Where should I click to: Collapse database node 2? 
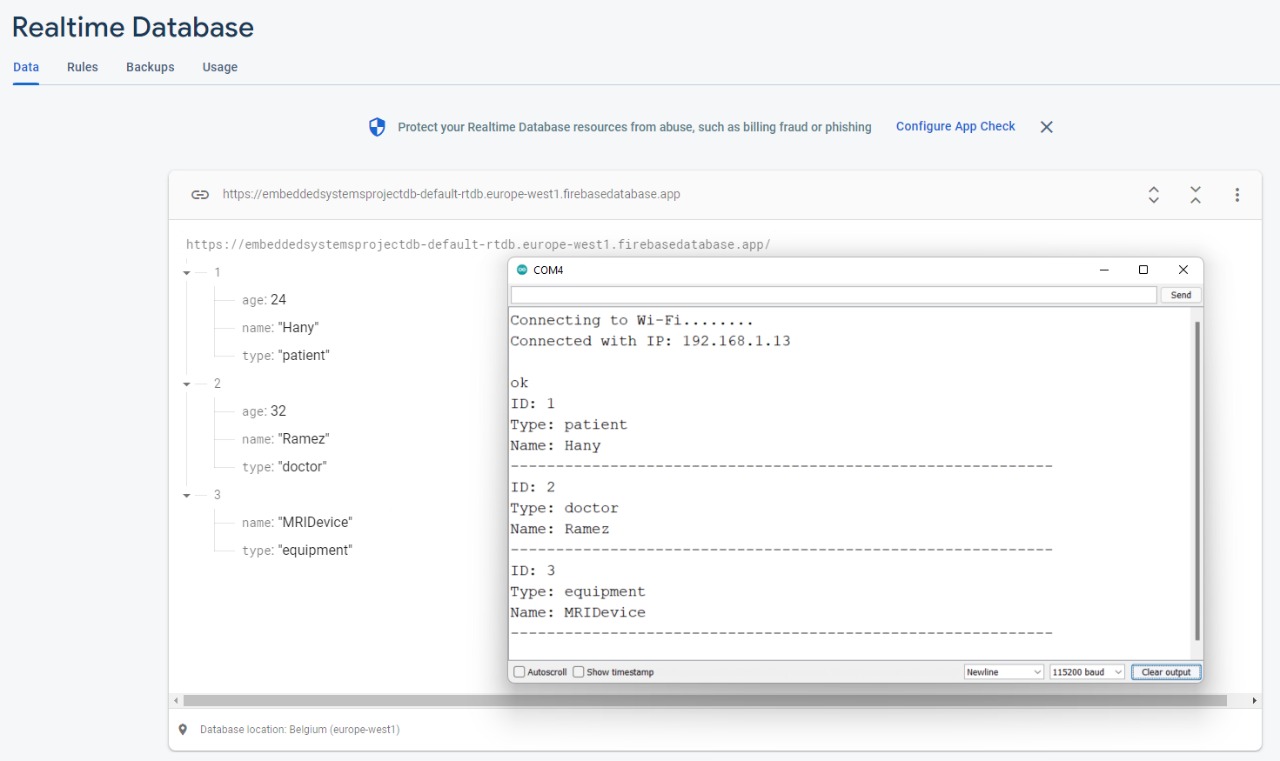tap(186, 383)
